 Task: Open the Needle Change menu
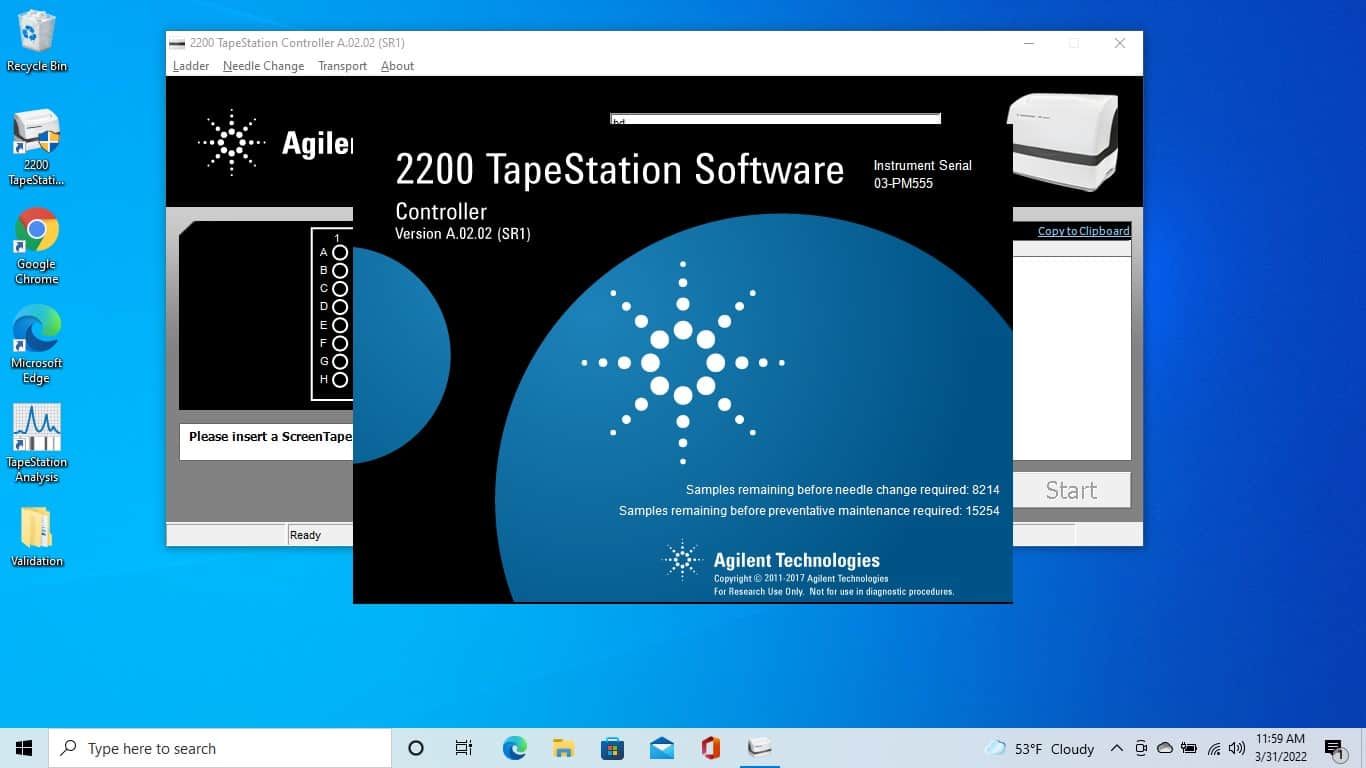(x=263, y=66)
